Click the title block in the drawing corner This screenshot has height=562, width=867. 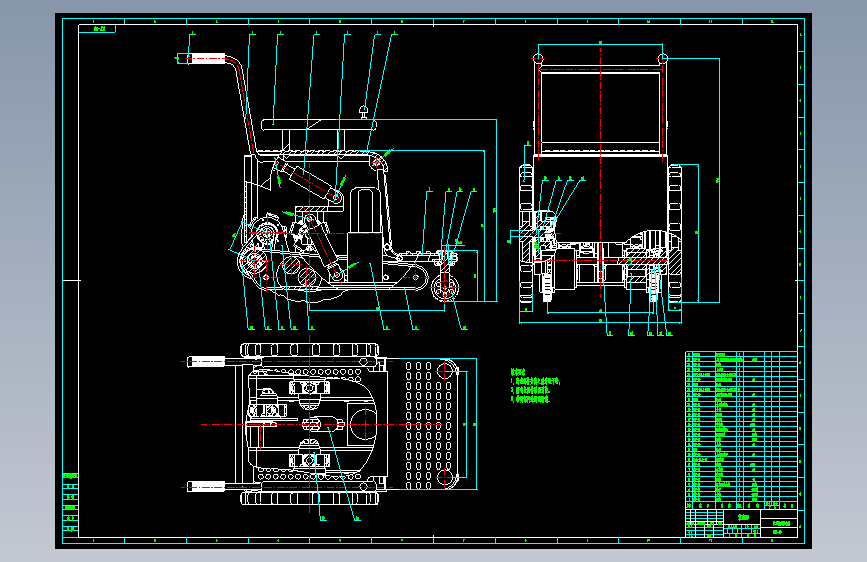click(x=741, y=523)
